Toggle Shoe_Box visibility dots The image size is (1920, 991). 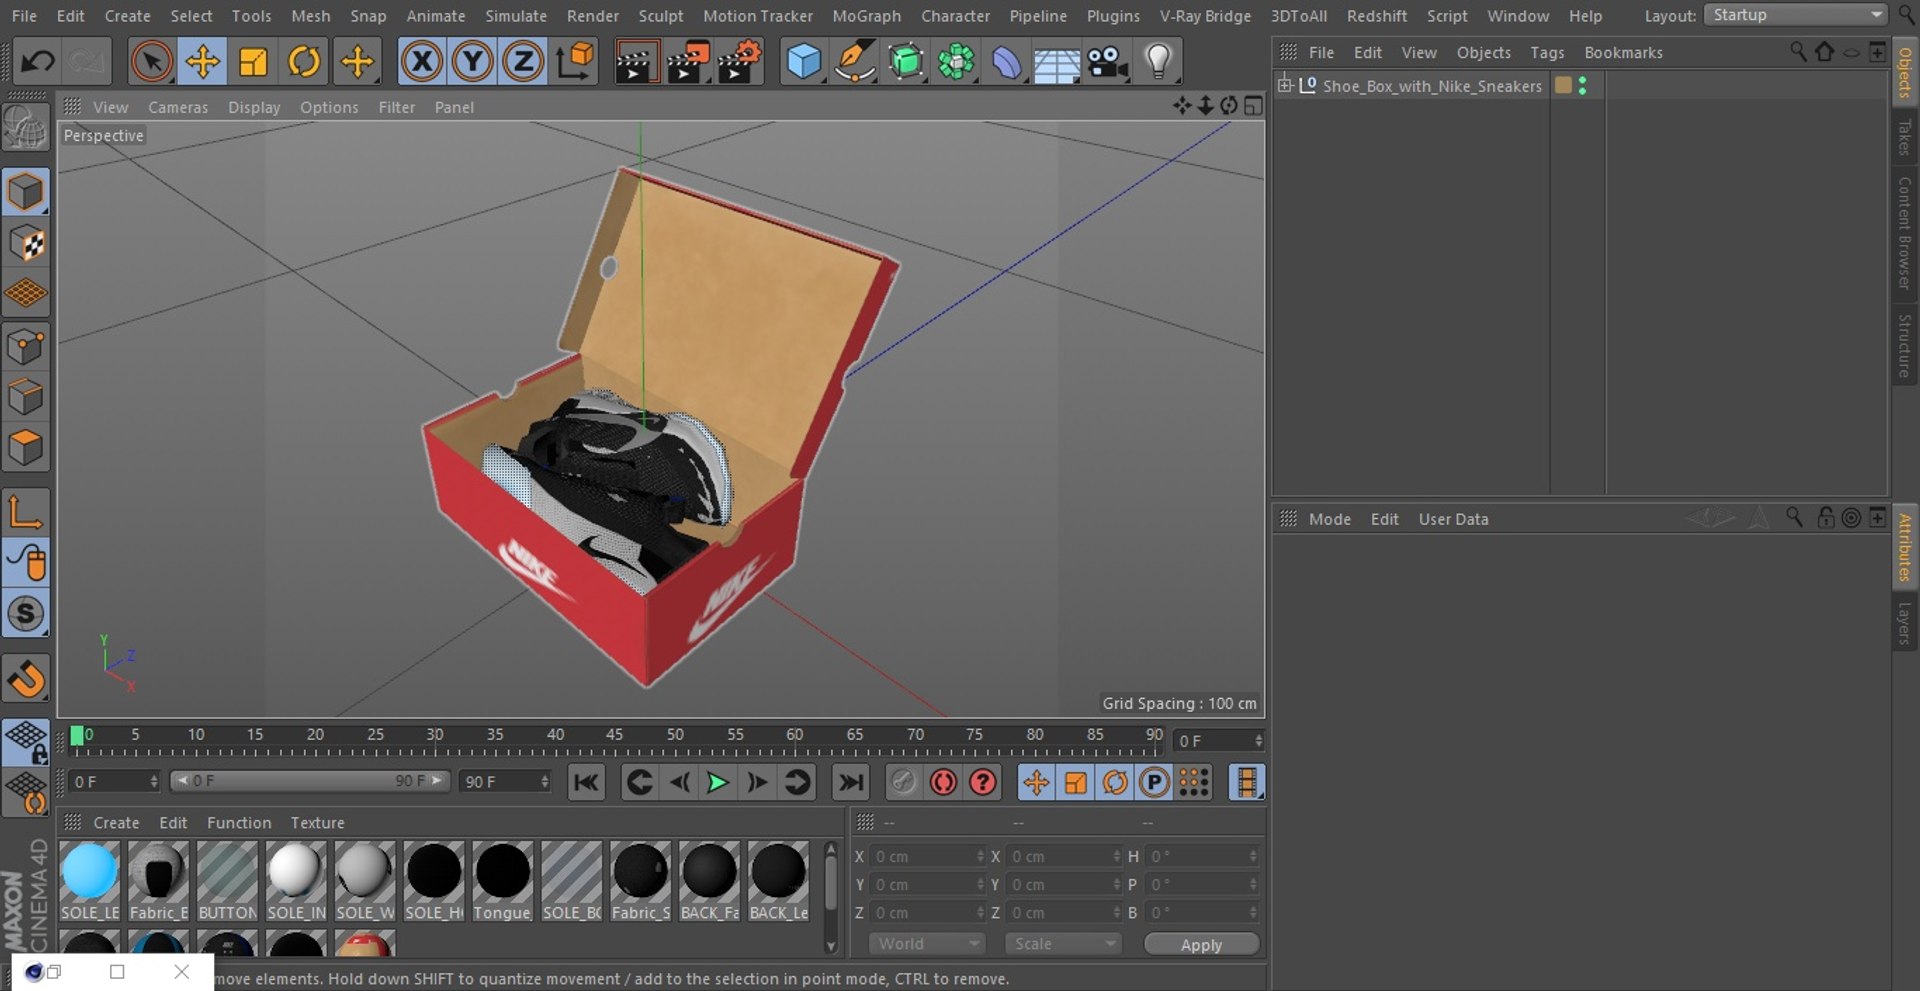pyautogui.click(x=1582, y=86)
